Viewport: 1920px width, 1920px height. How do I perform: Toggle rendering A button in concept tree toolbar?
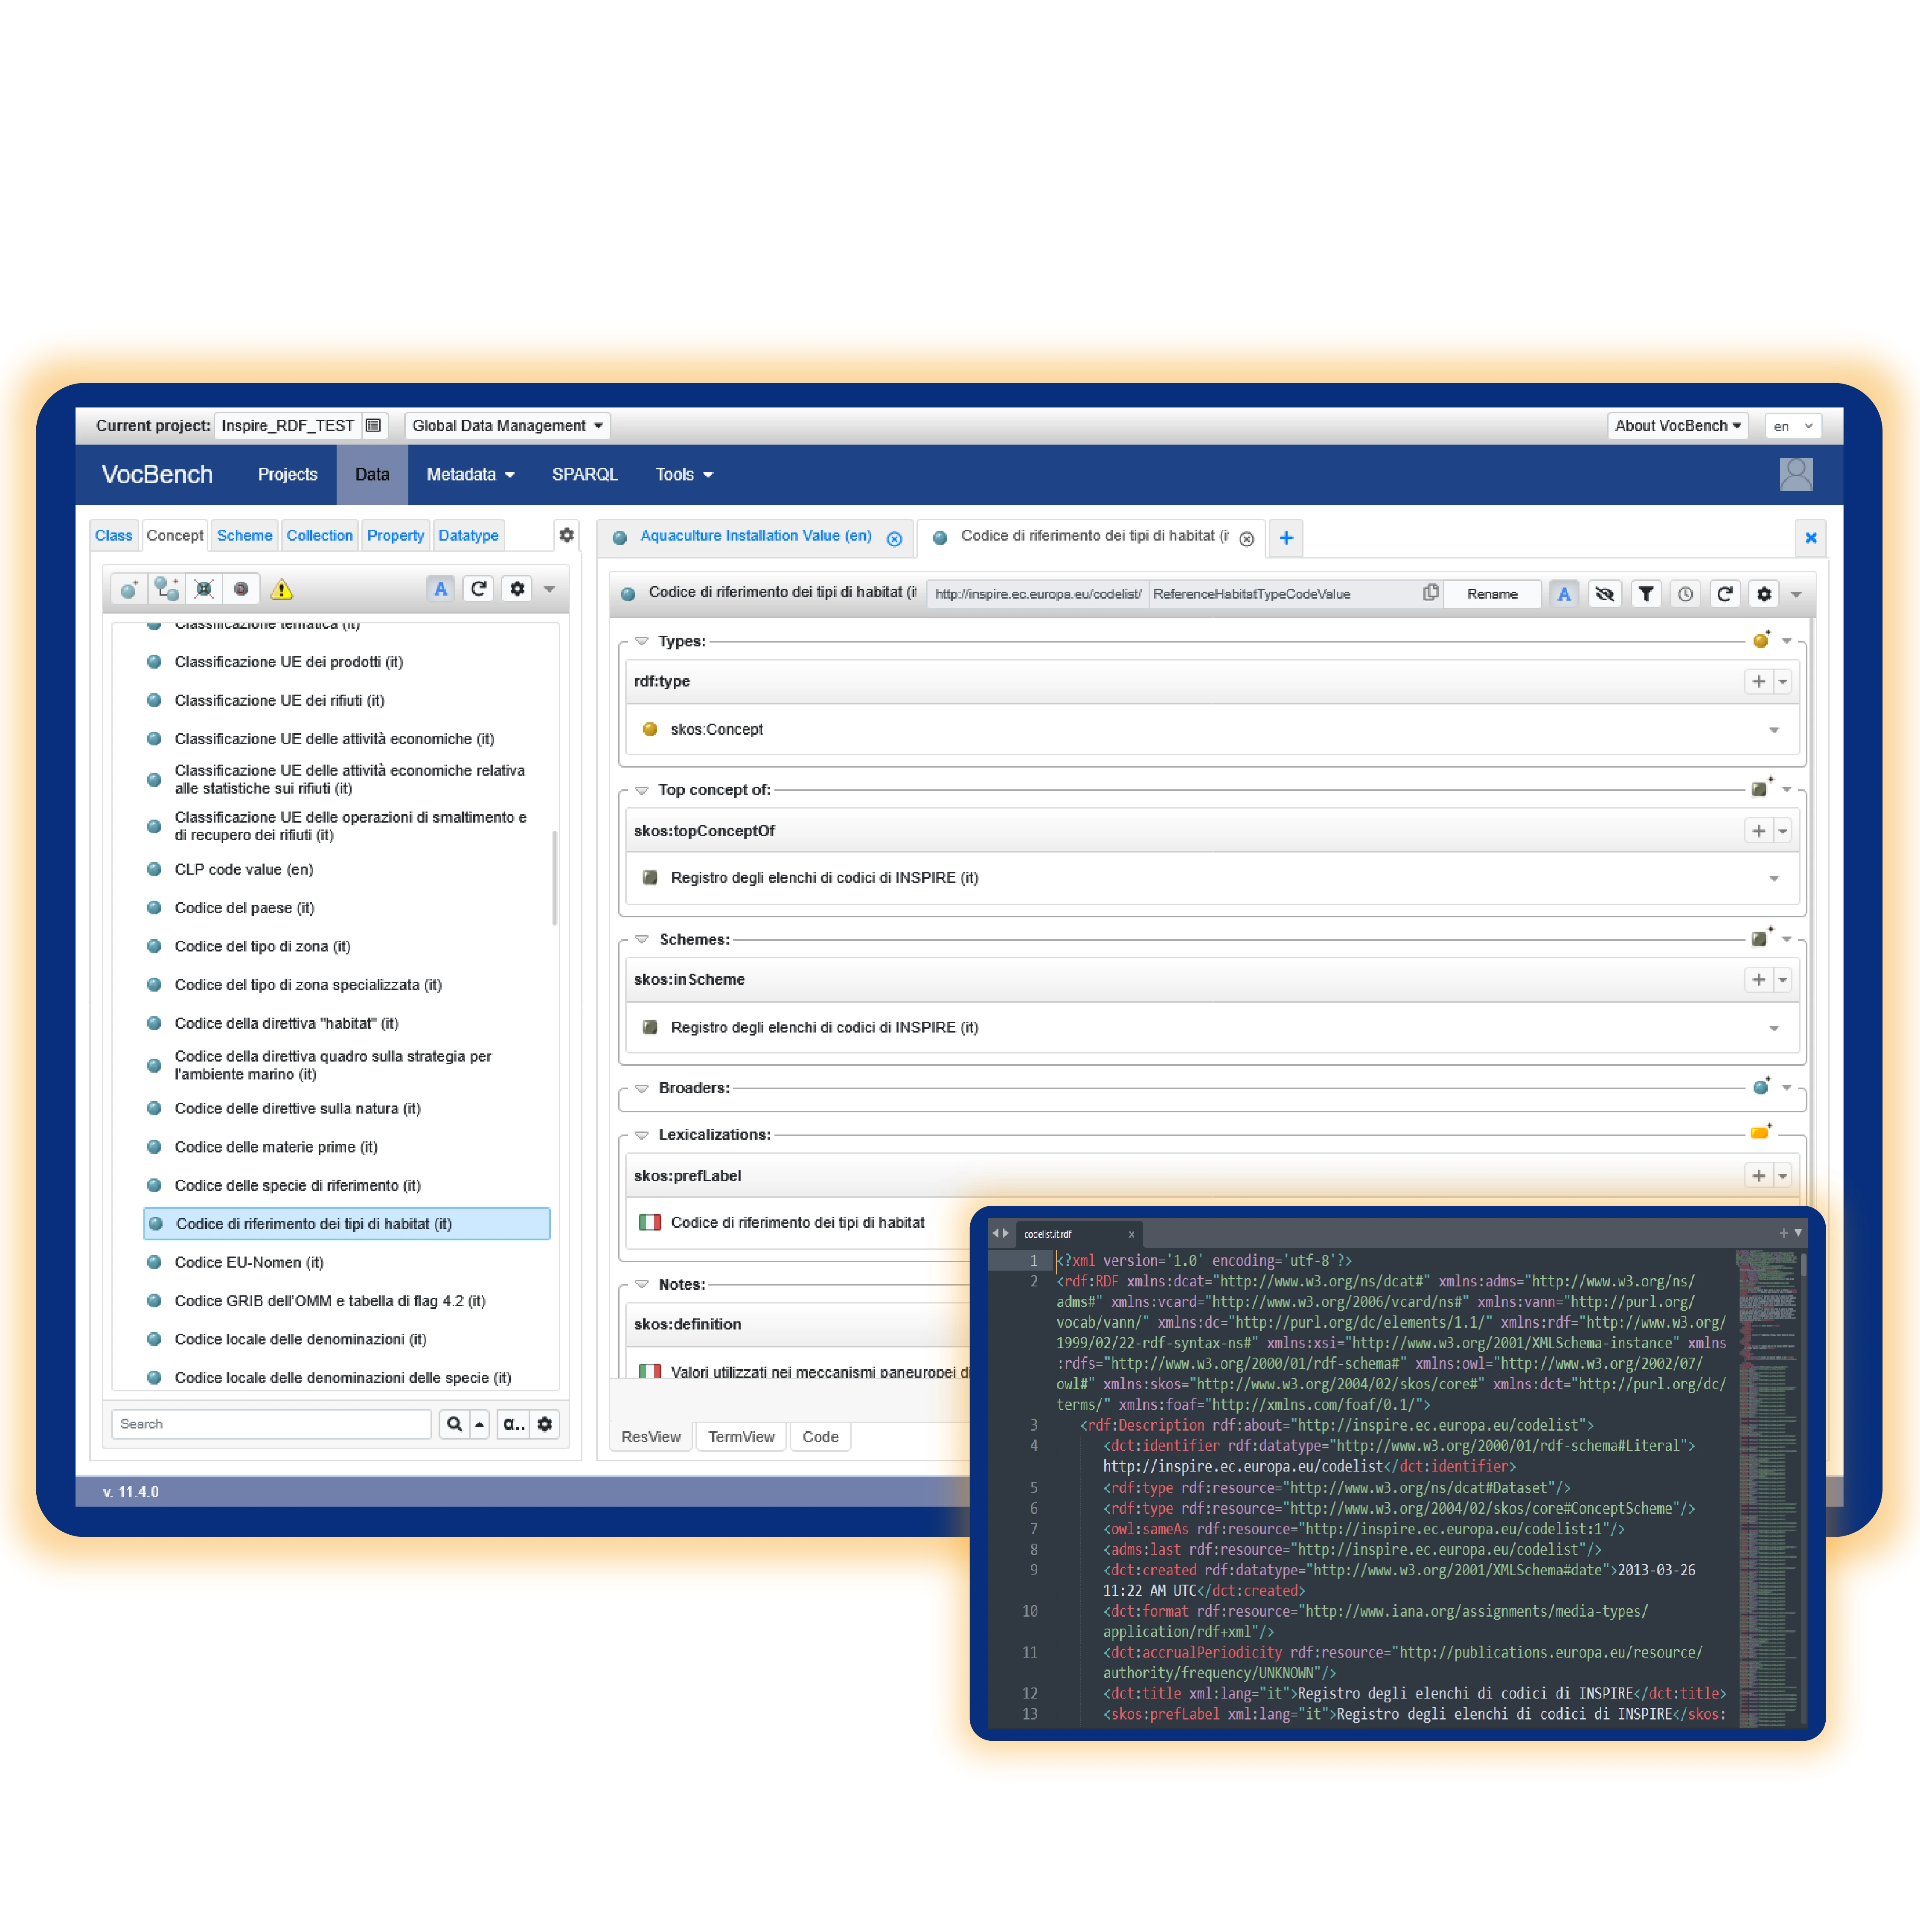click(440, 589)
